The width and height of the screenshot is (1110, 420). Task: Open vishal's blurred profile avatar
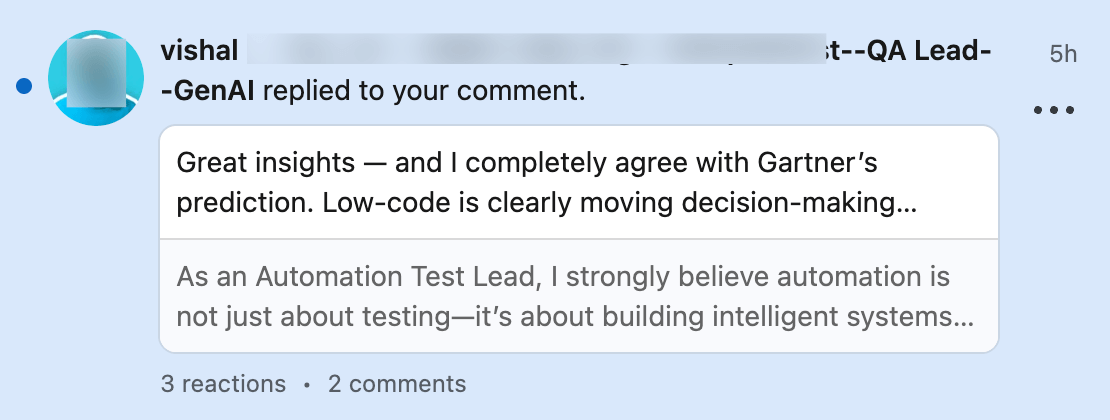(x=97, y=77)
